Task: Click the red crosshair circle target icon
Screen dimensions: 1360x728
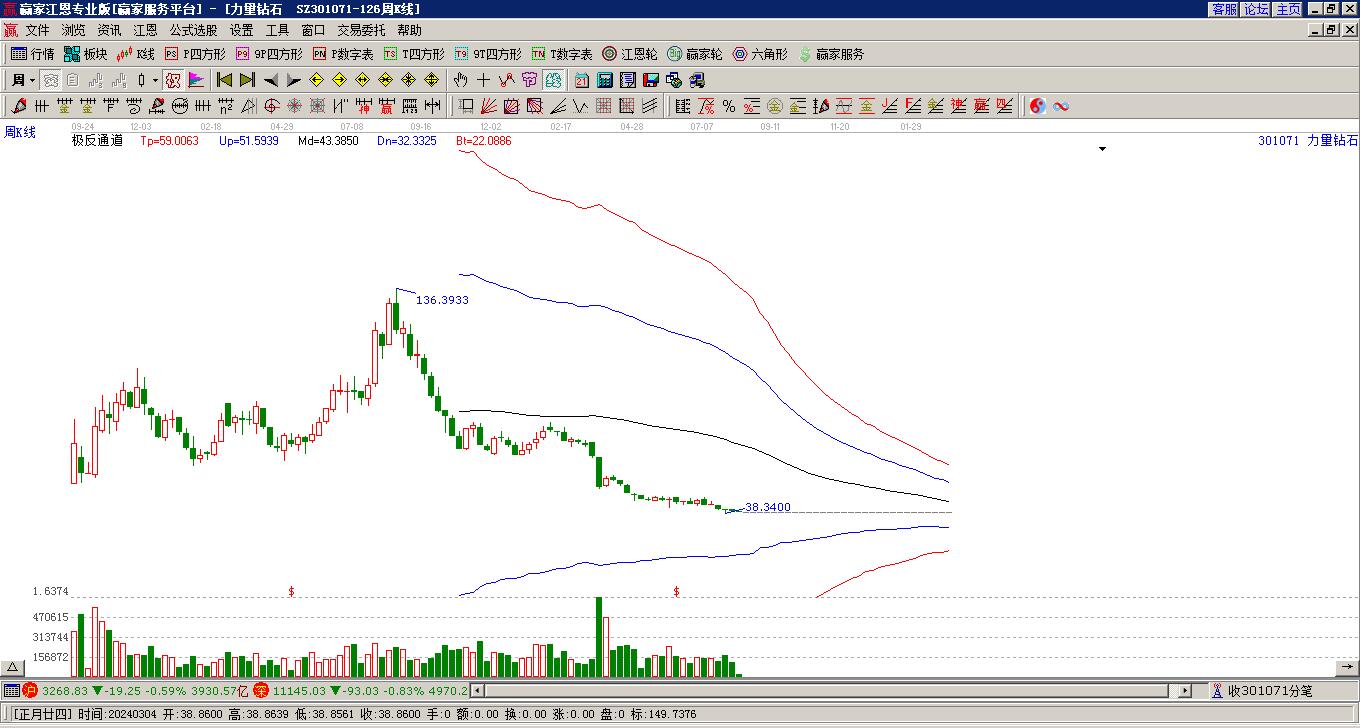Action: tap(271, 106)
